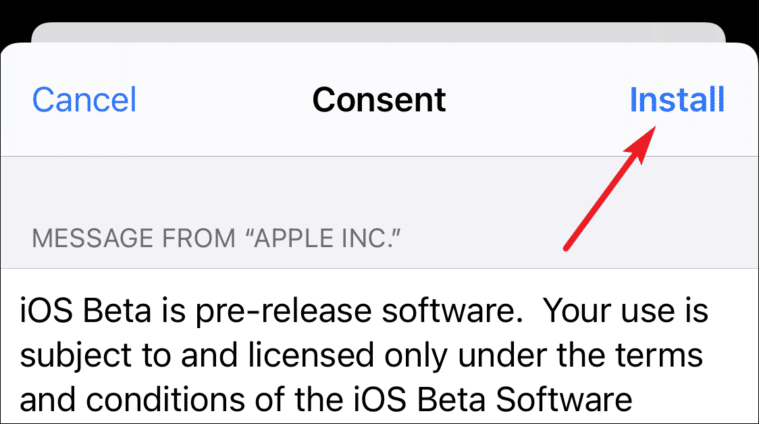Click the word "pre-release" in the message
This screenshot has height=424, width=759.
tap(284, 312)
